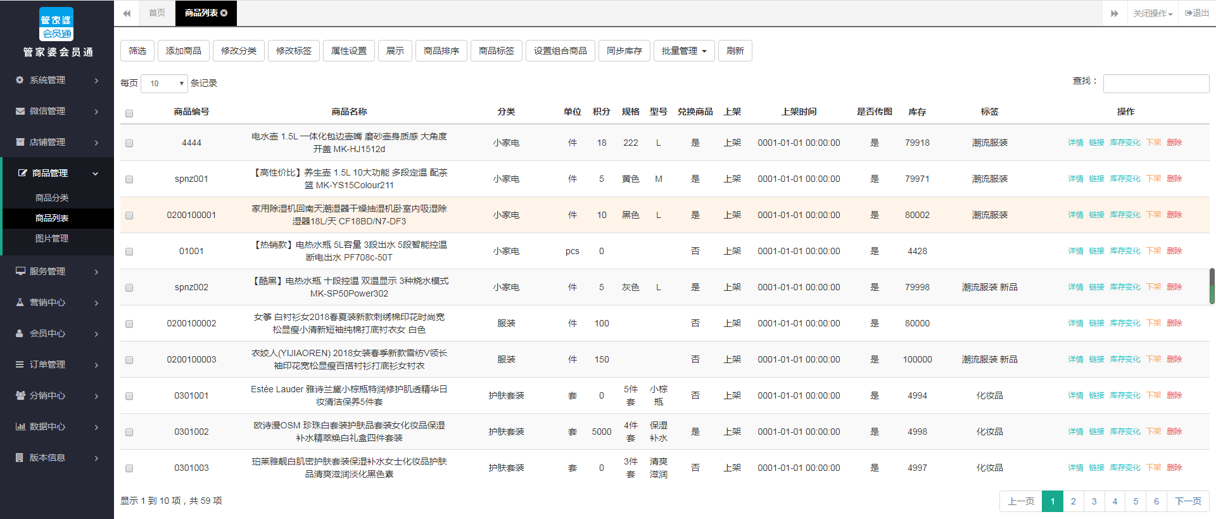
Task: Open 商品列表 in the sidebar
Action: 52,218
